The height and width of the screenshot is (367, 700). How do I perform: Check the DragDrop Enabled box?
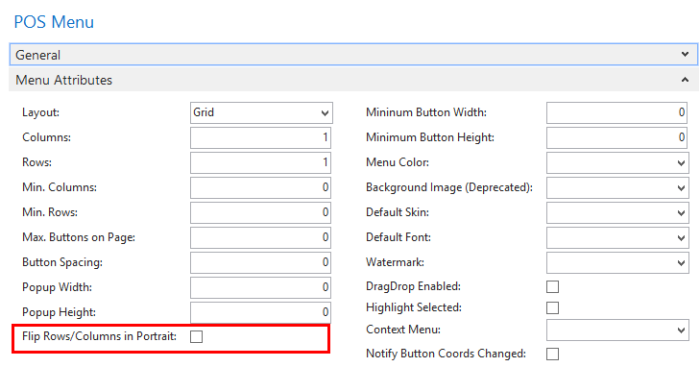[553, 287]
